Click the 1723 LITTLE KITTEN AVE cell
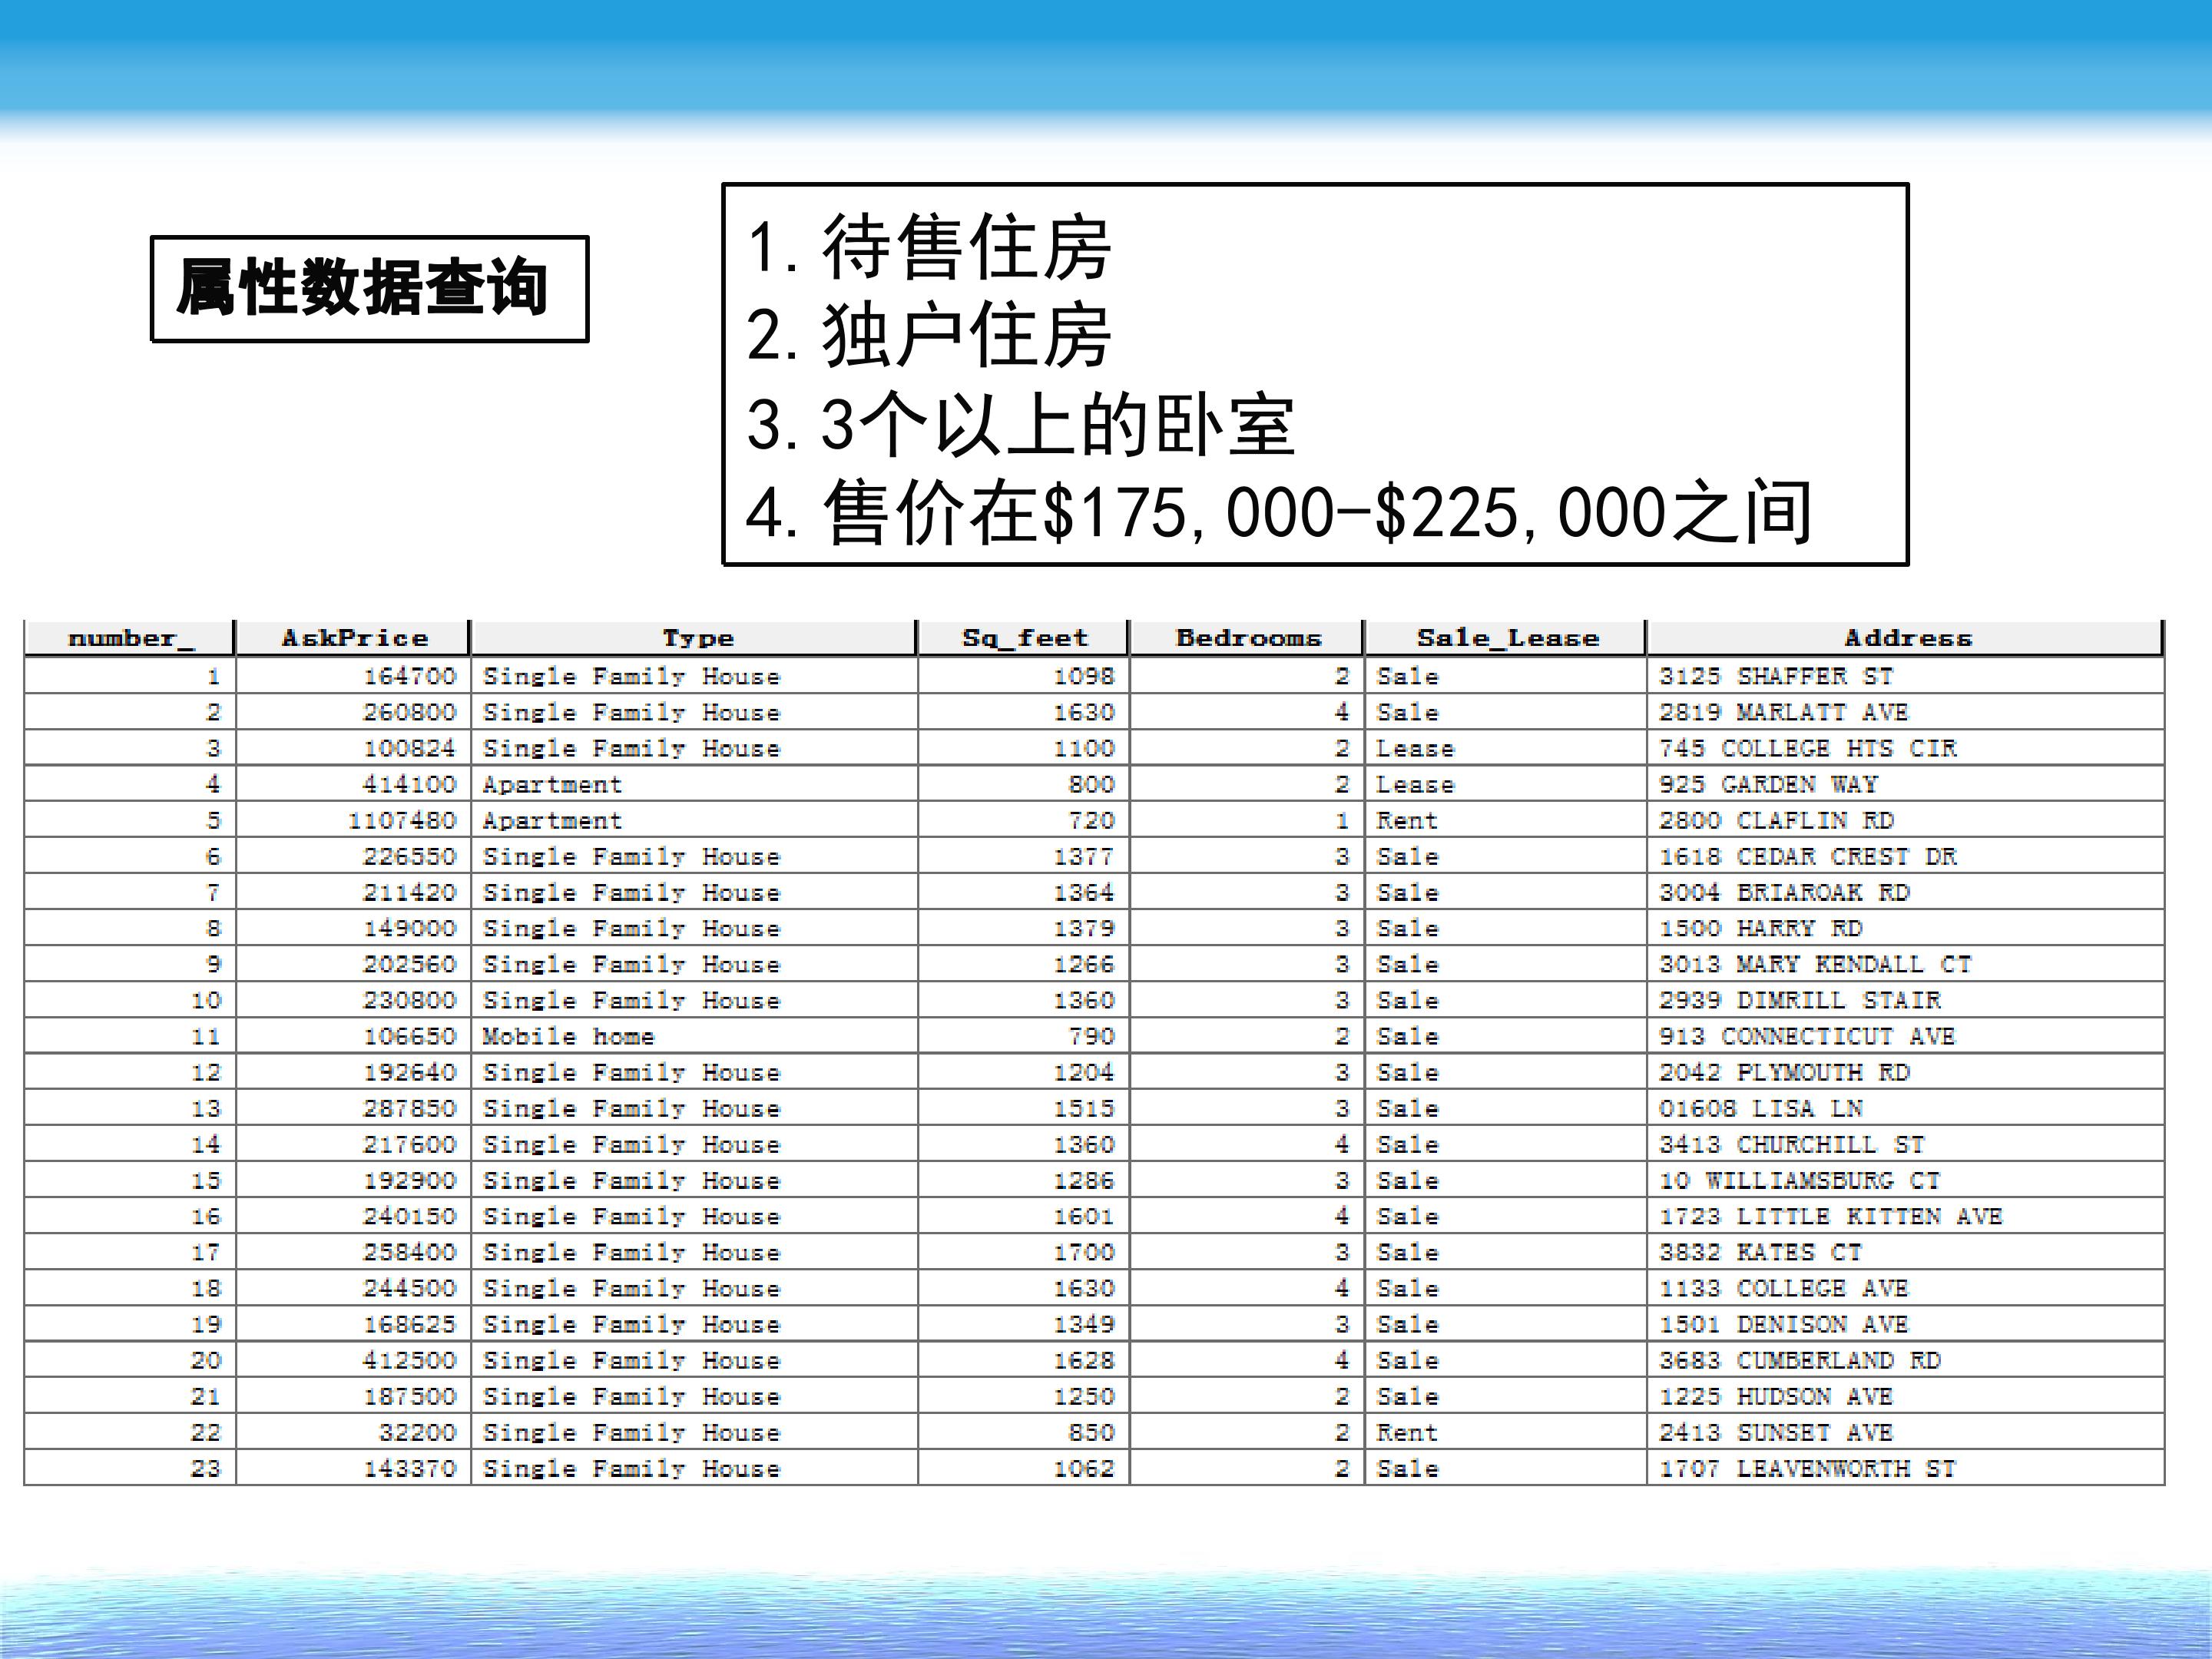This screenshot has height=1659, width=2212. (1906, 1216)
